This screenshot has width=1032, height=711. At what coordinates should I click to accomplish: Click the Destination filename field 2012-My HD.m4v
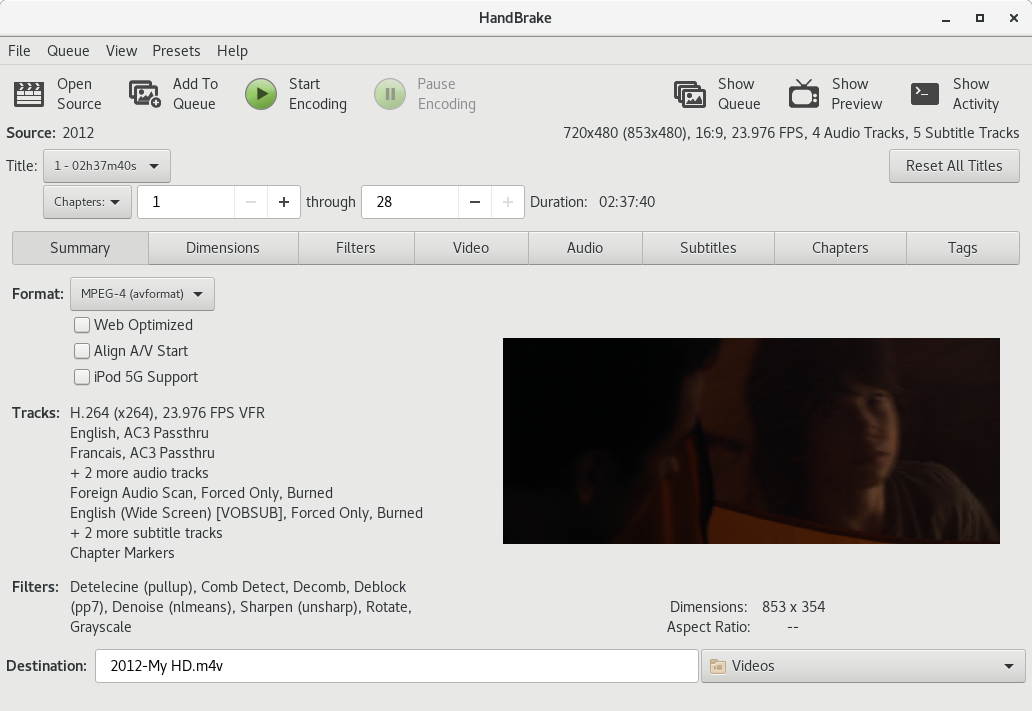[397, 666]
